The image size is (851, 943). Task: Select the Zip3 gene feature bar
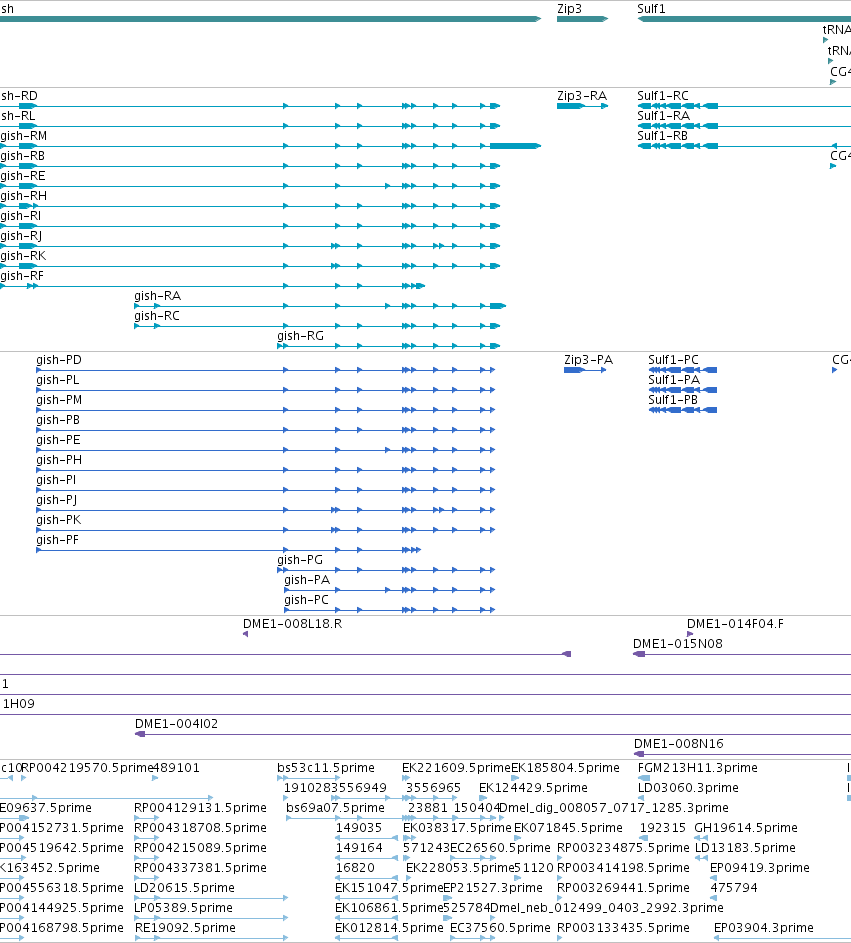point(582,19)
